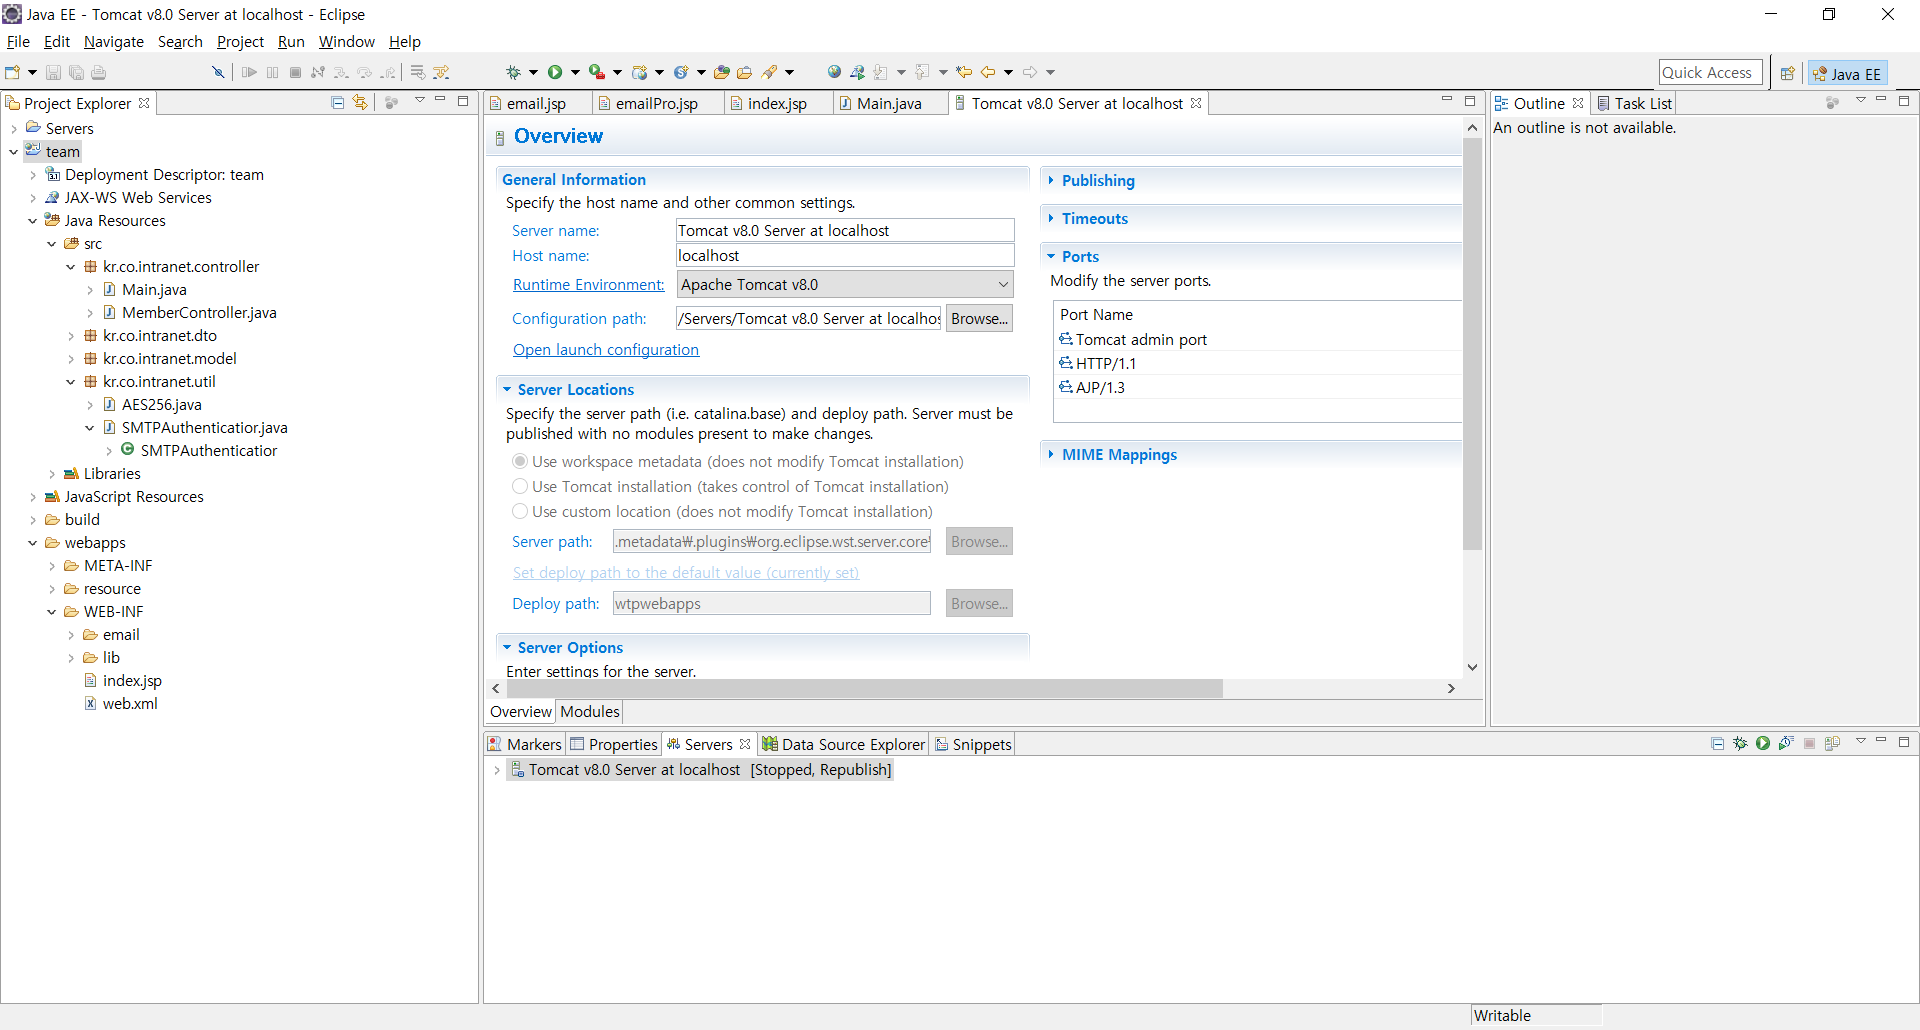Switch to the Task List tab
The height and width of the screenshot is (1030, 1920).
pos(1634,103)
